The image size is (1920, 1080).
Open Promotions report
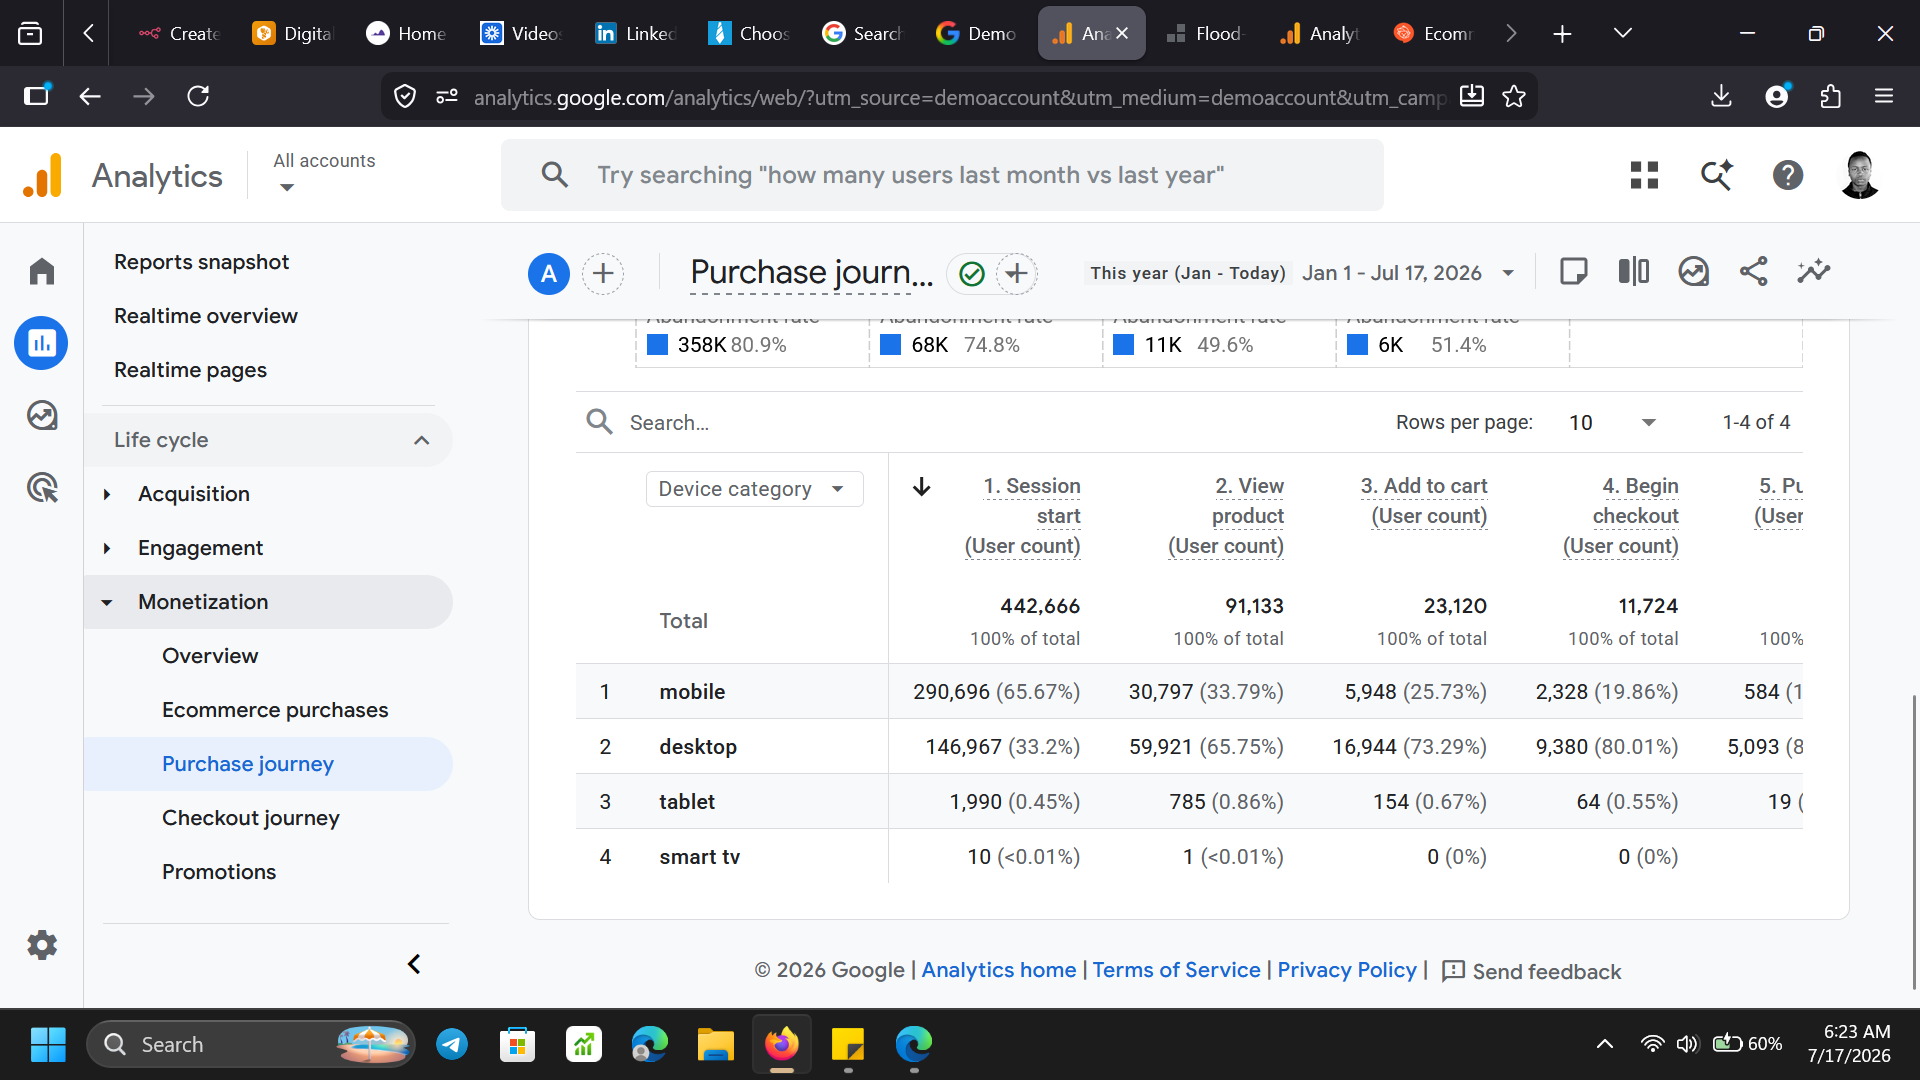(219, 872)
